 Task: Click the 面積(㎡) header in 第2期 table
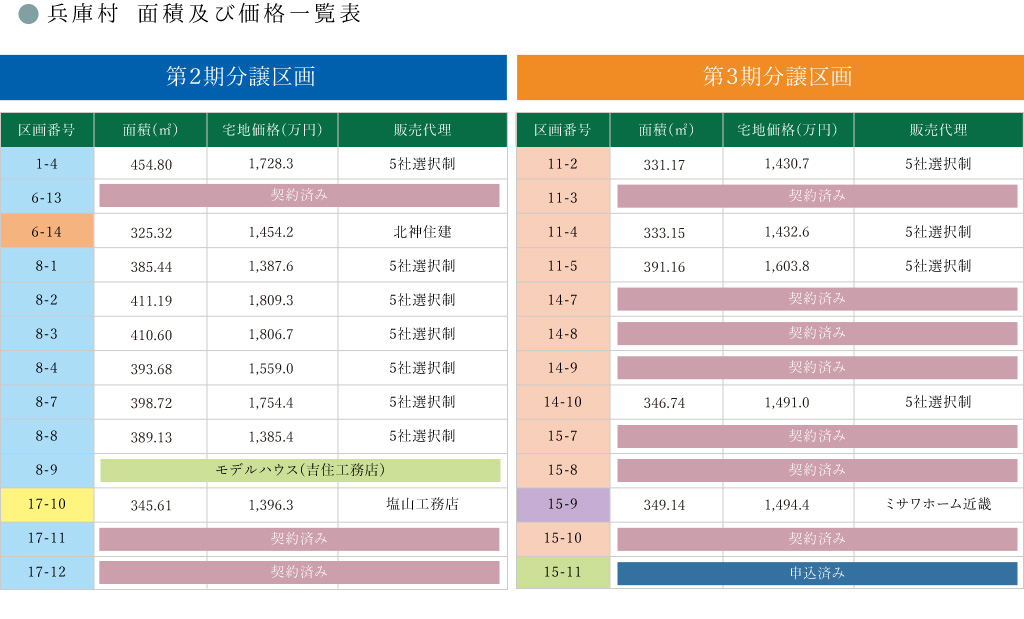150,130
